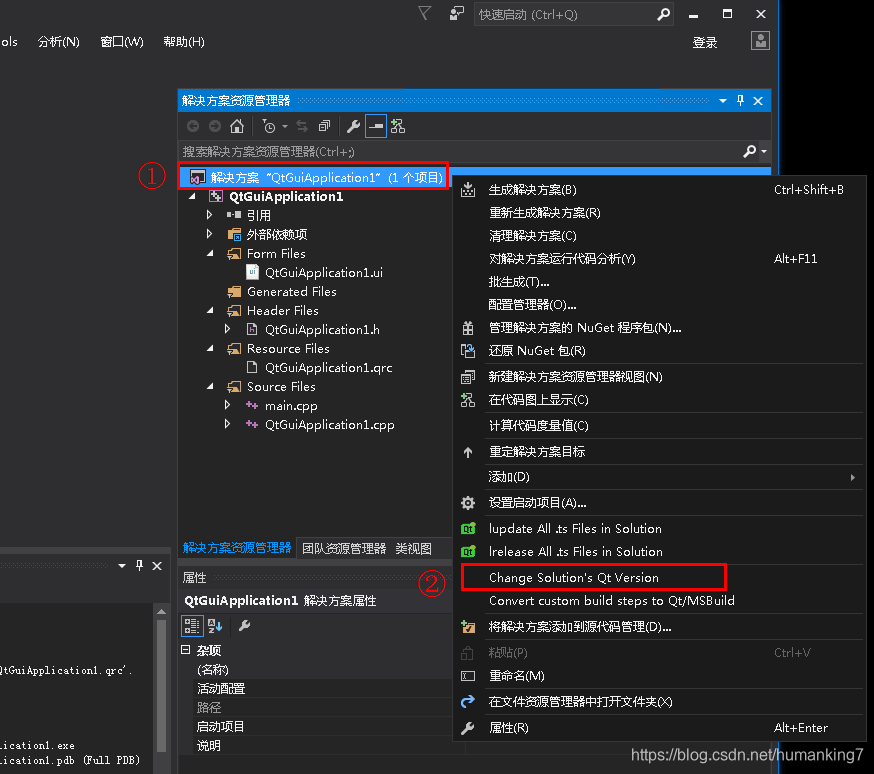Click the Home icon in Solution Explorer toolbar
Screen dimensions: 874x774
[237, 126]
